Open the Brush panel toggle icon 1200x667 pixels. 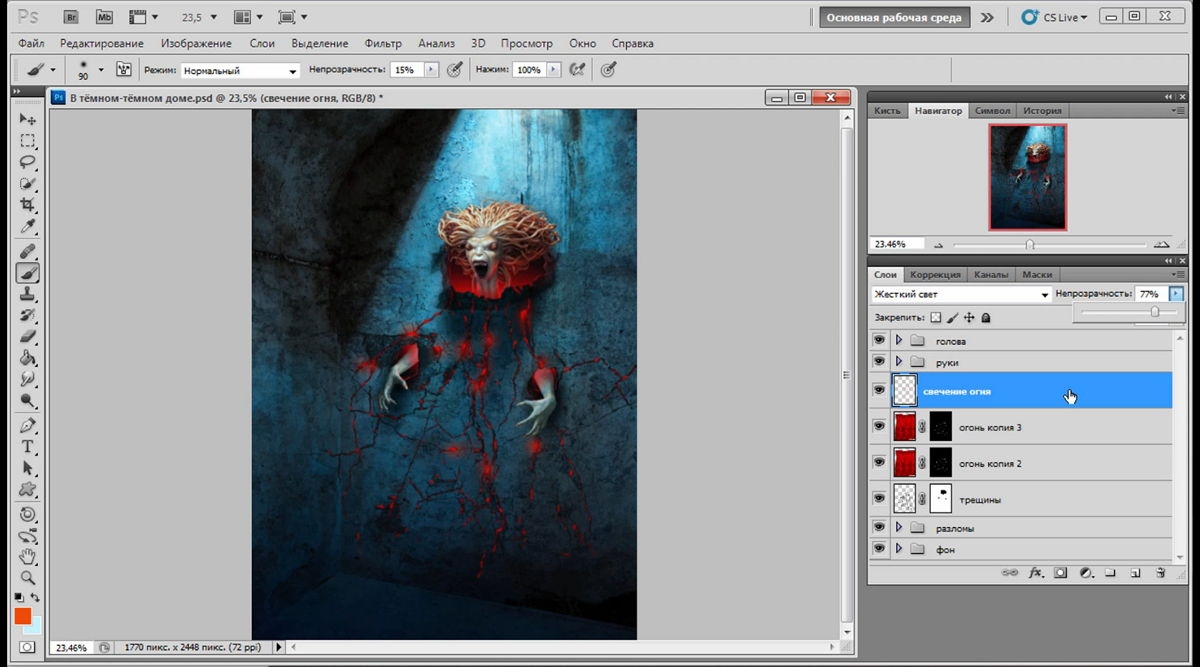[124, 70]
